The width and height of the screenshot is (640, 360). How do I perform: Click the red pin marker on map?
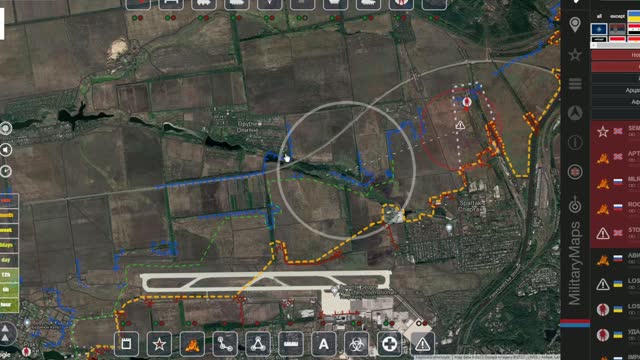467,102
